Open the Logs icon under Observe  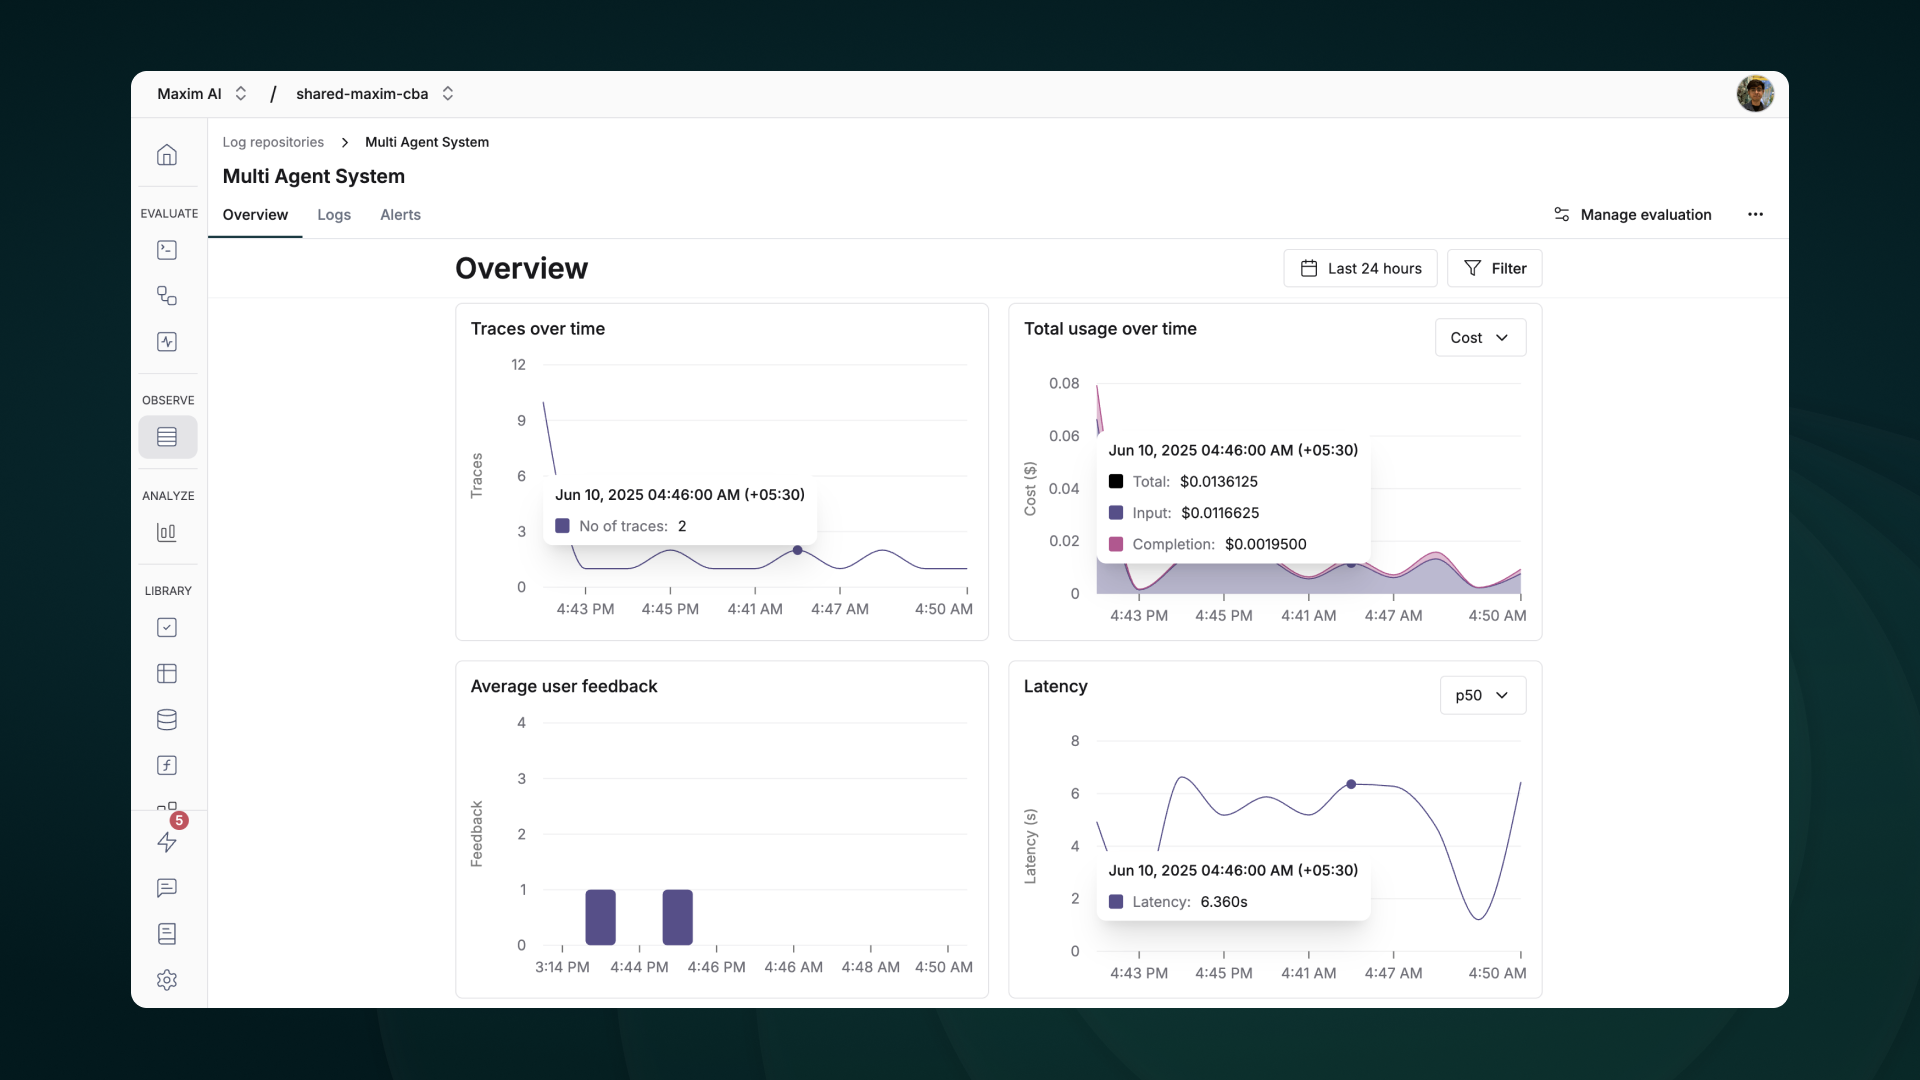[x=167, y=437]
